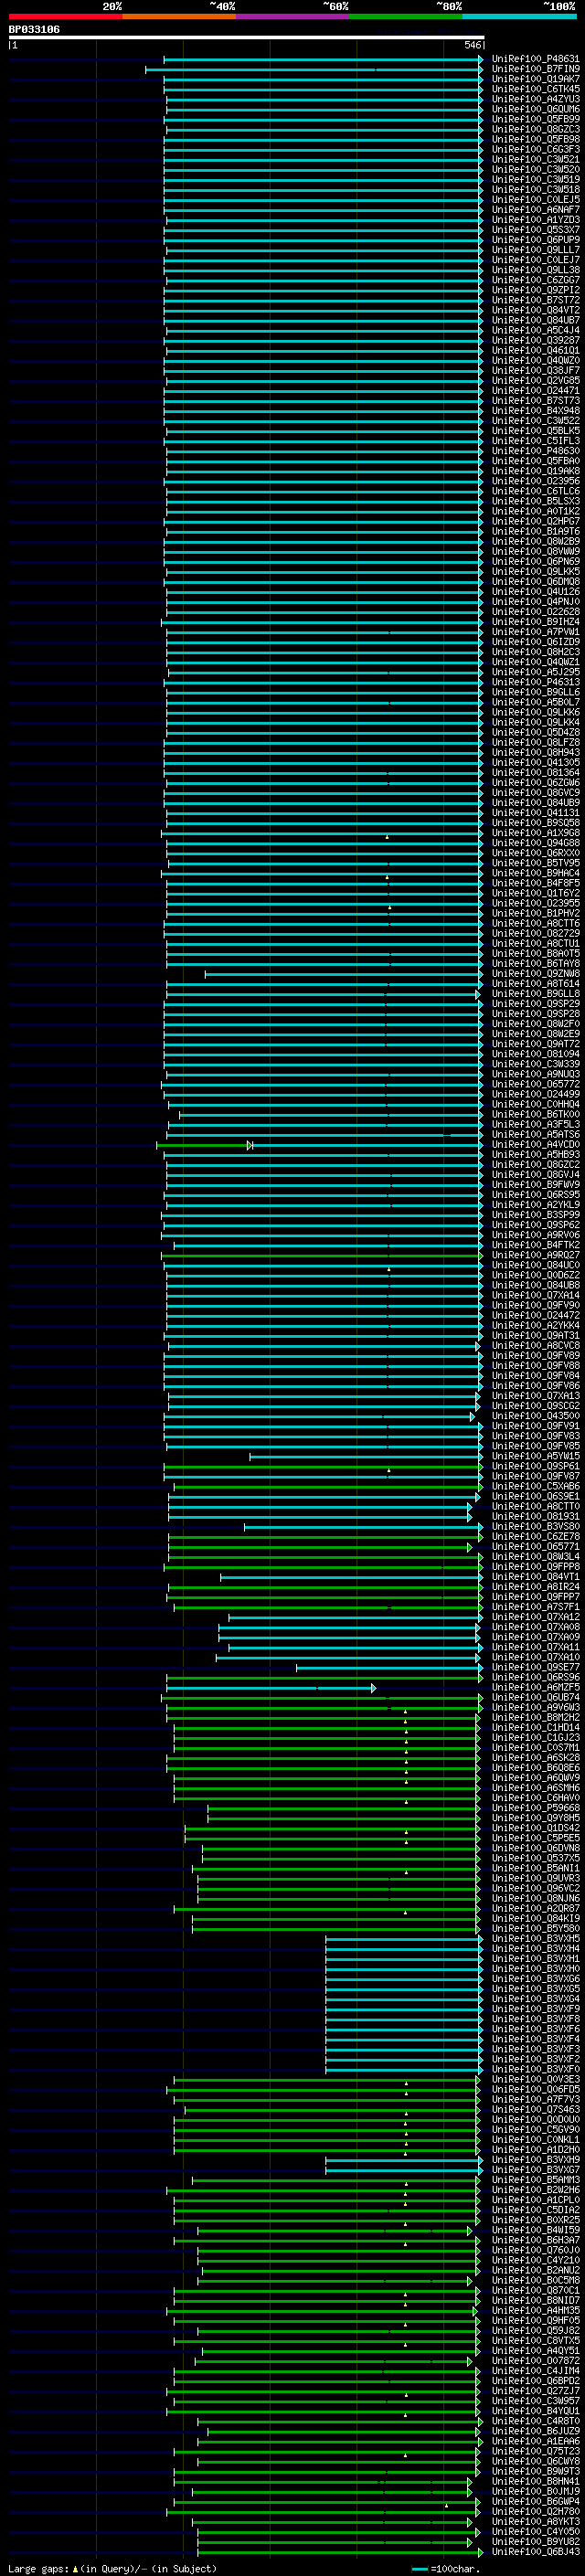
Task: Click the UniRef100_Q9SE77 label
Action: pyautogui.click(x=535, y=1667)
